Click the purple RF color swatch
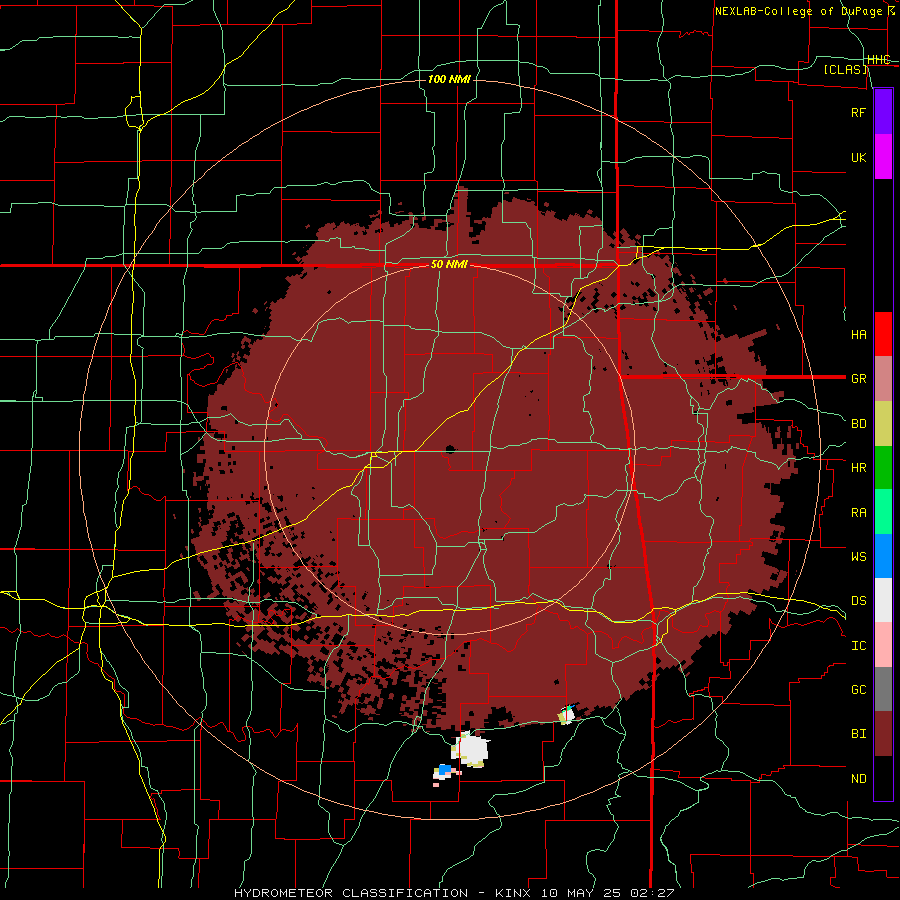This screenshot has width=900, height=900. (x=883, y=111)
